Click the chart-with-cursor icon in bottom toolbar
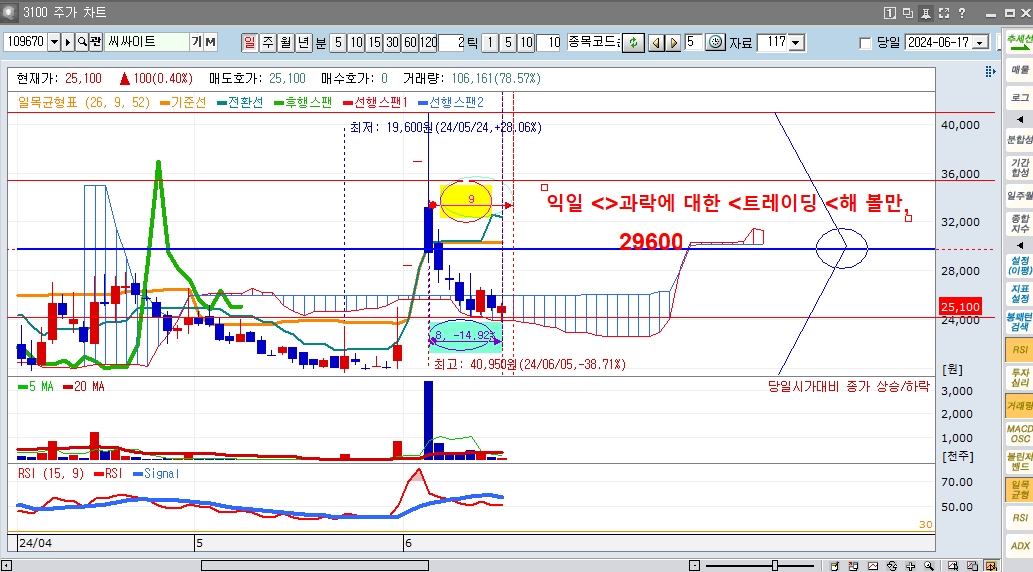The width and height of the screenshot is (1033, 572). pyautogui.click(x=953, y=565)
